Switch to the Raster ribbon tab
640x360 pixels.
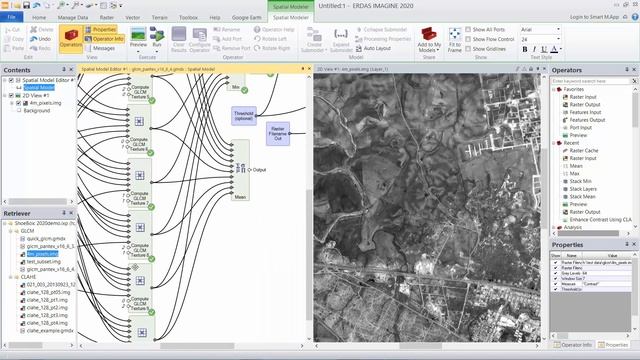coord(107,18)
